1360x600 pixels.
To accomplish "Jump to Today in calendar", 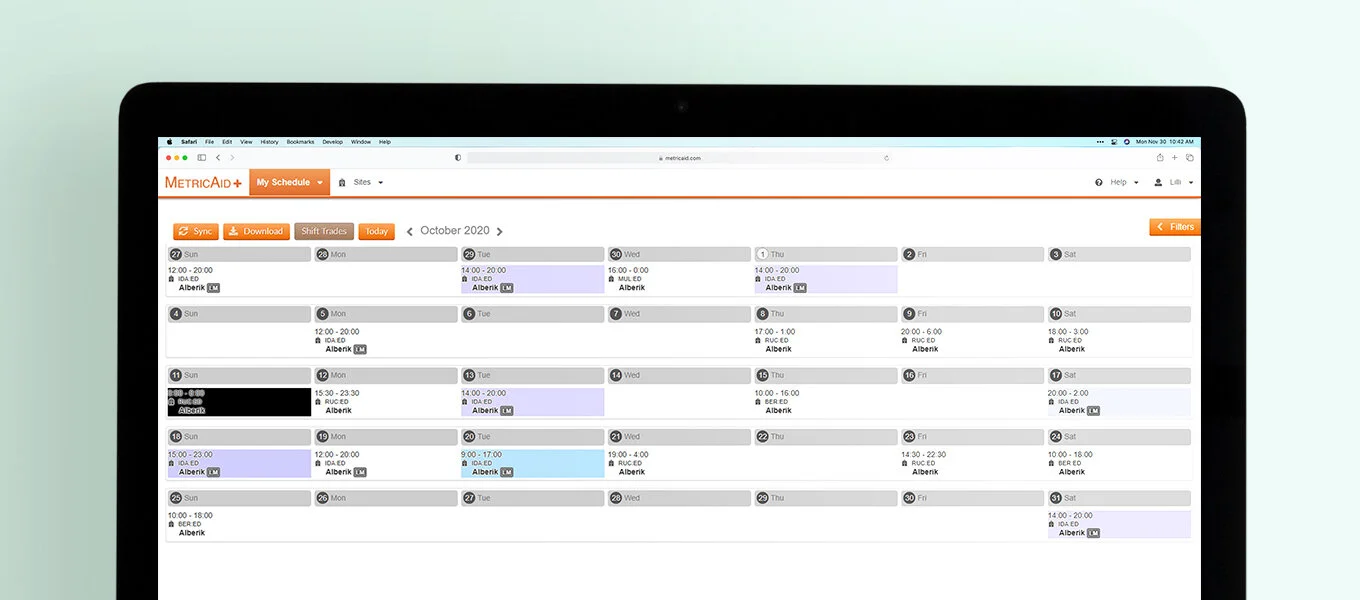I will click(376, 231).
